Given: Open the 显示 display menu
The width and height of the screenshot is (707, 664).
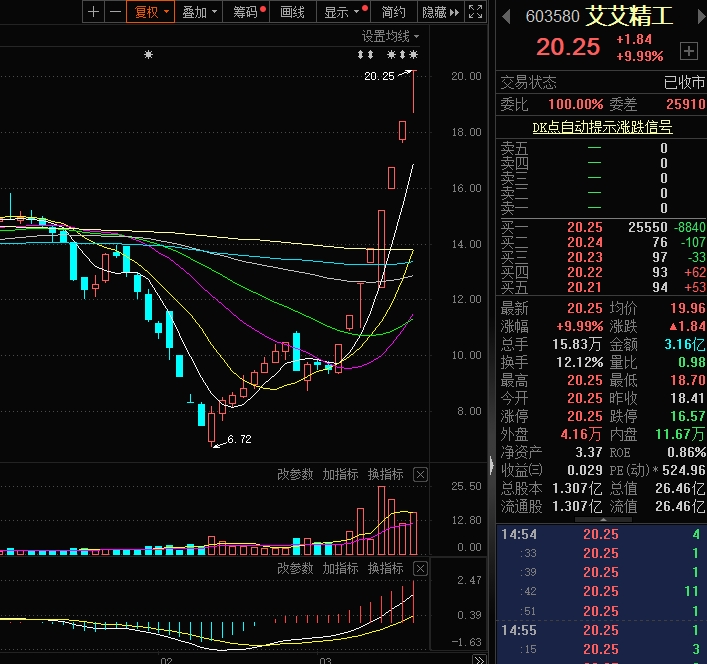Looking at the screenshot, I should [341, 12].
